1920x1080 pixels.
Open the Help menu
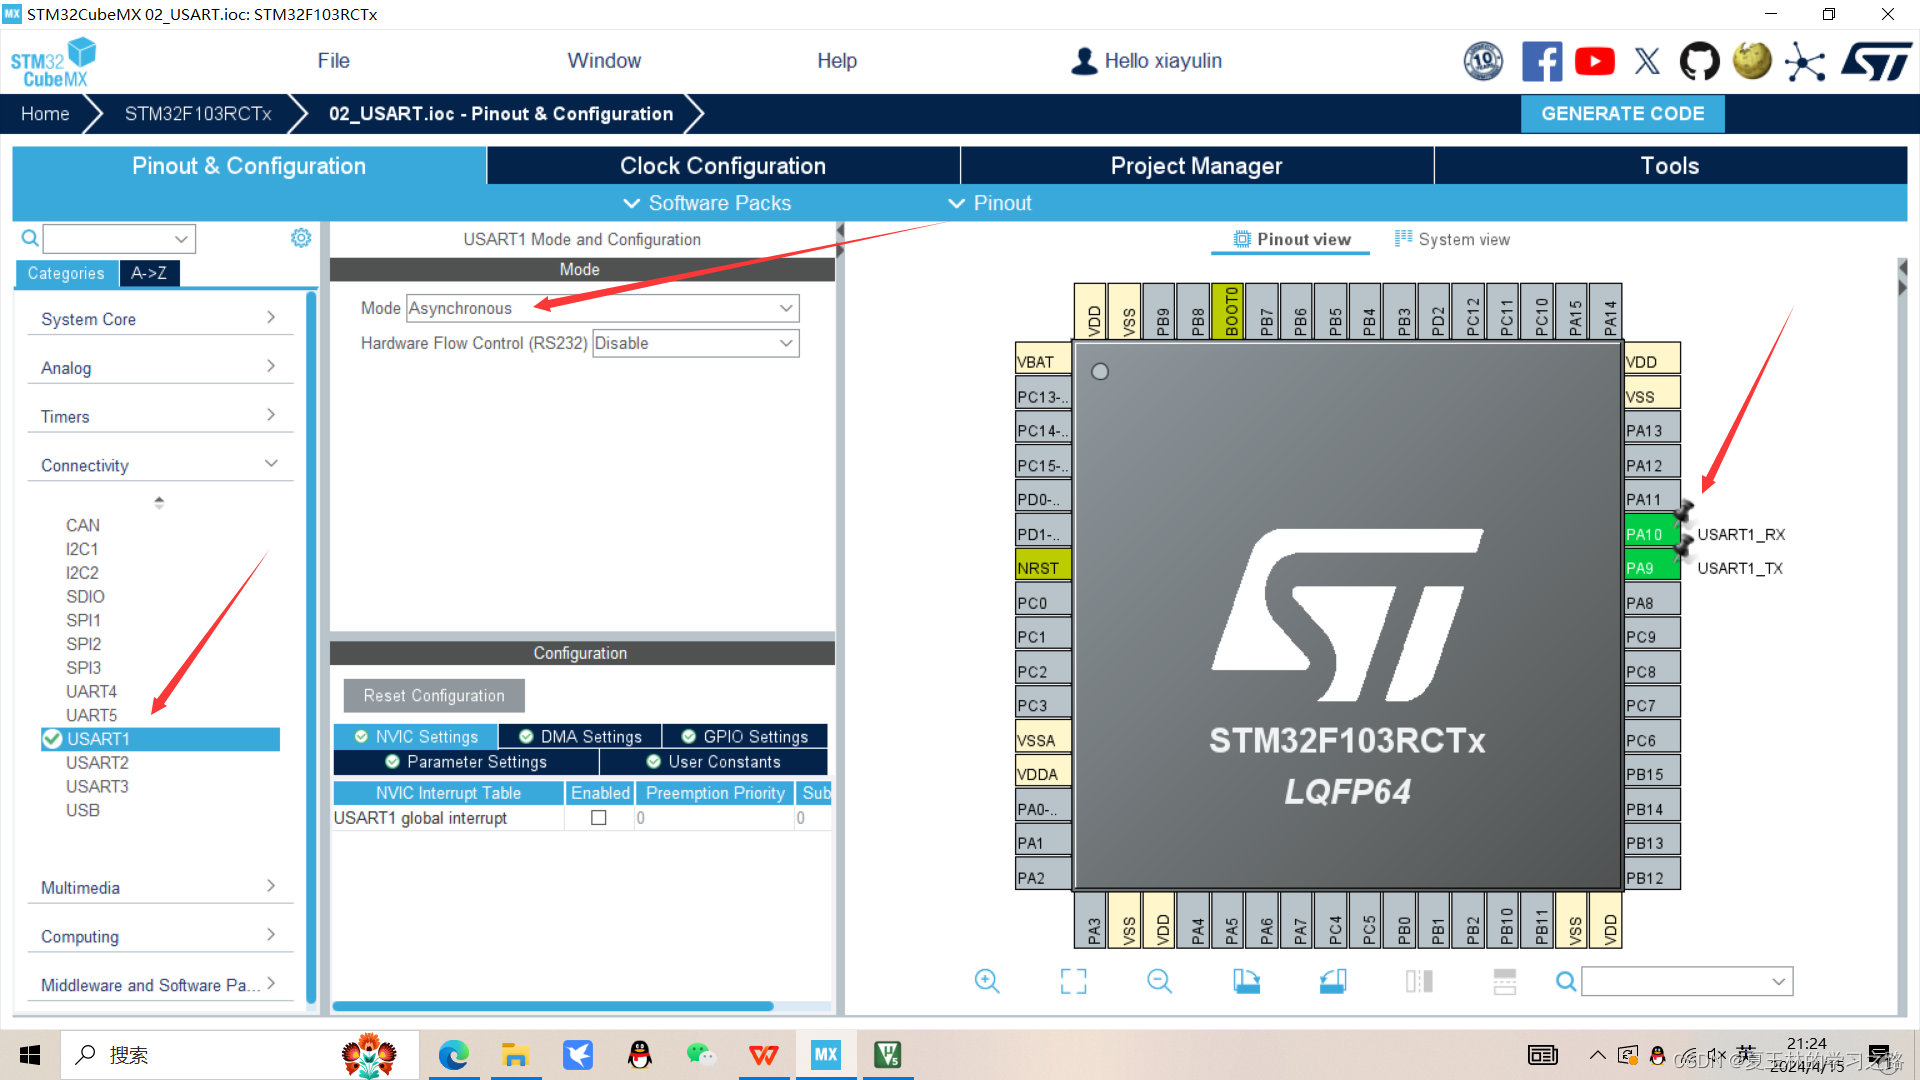pos(837,61)
